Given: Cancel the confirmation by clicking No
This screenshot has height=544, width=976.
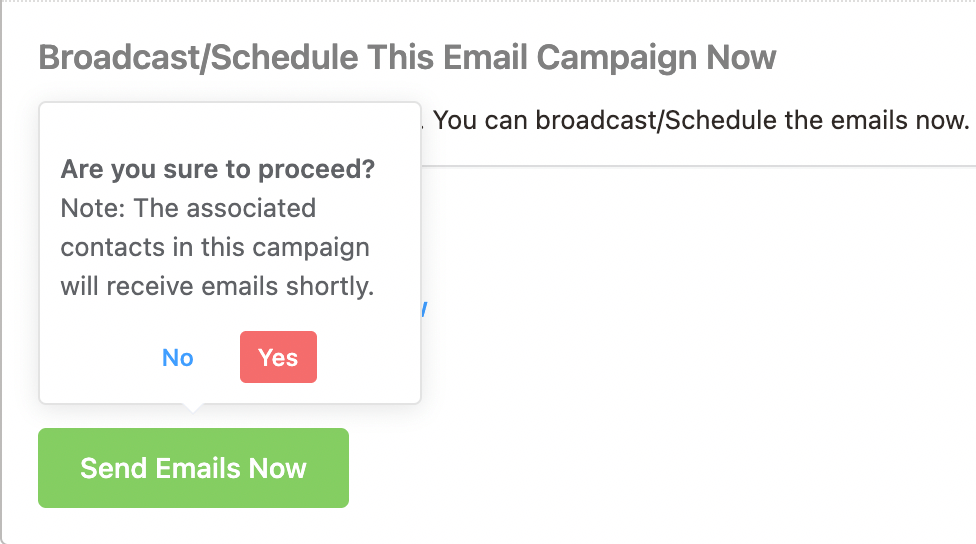Looking at the screenshot, I should pyautogui.click(x=178, y=357).
